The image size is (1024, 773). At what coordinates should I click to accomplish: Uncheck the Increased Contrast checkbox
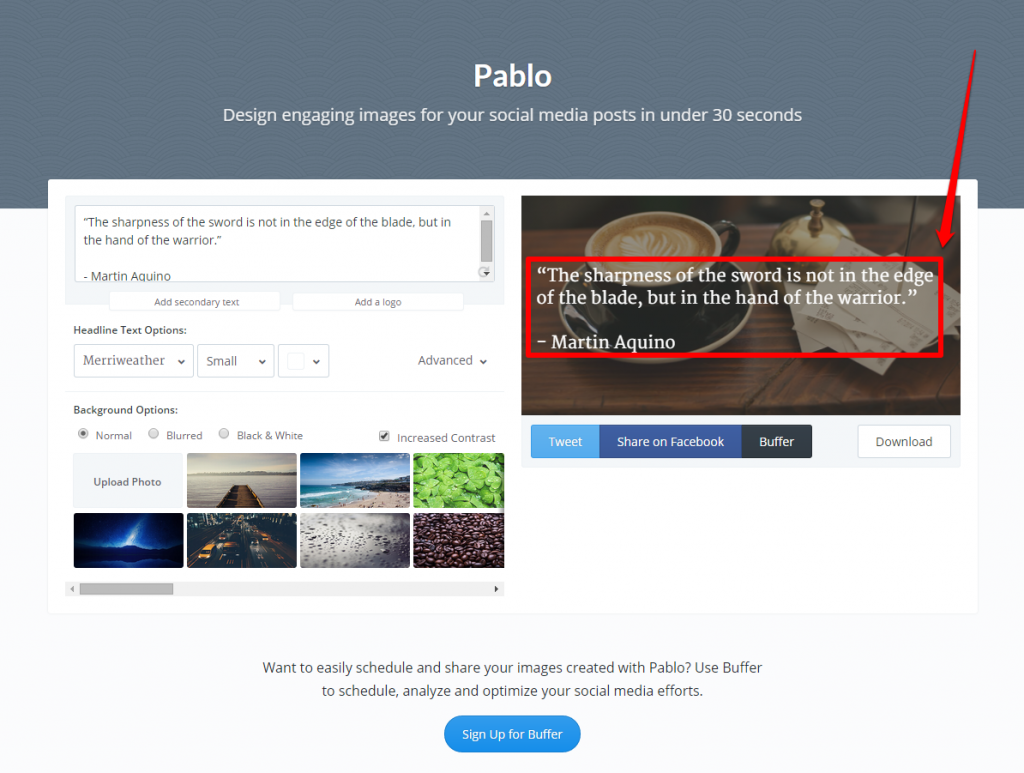384,436
